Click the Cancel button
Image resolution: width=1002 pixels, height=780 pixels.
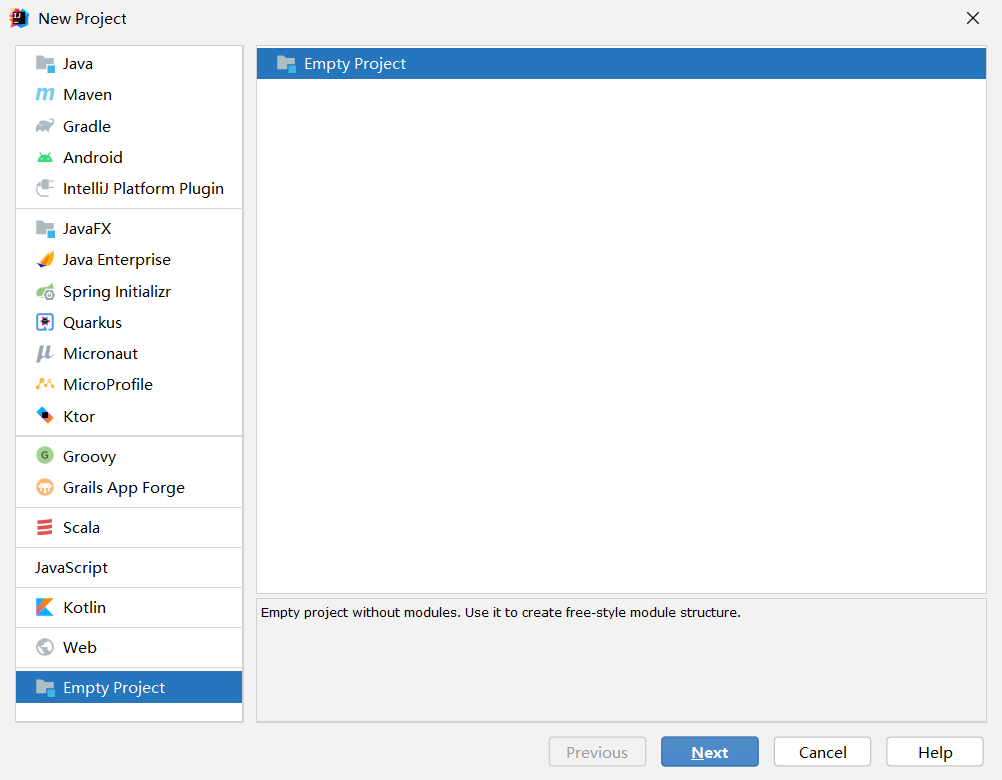point(822,751)
